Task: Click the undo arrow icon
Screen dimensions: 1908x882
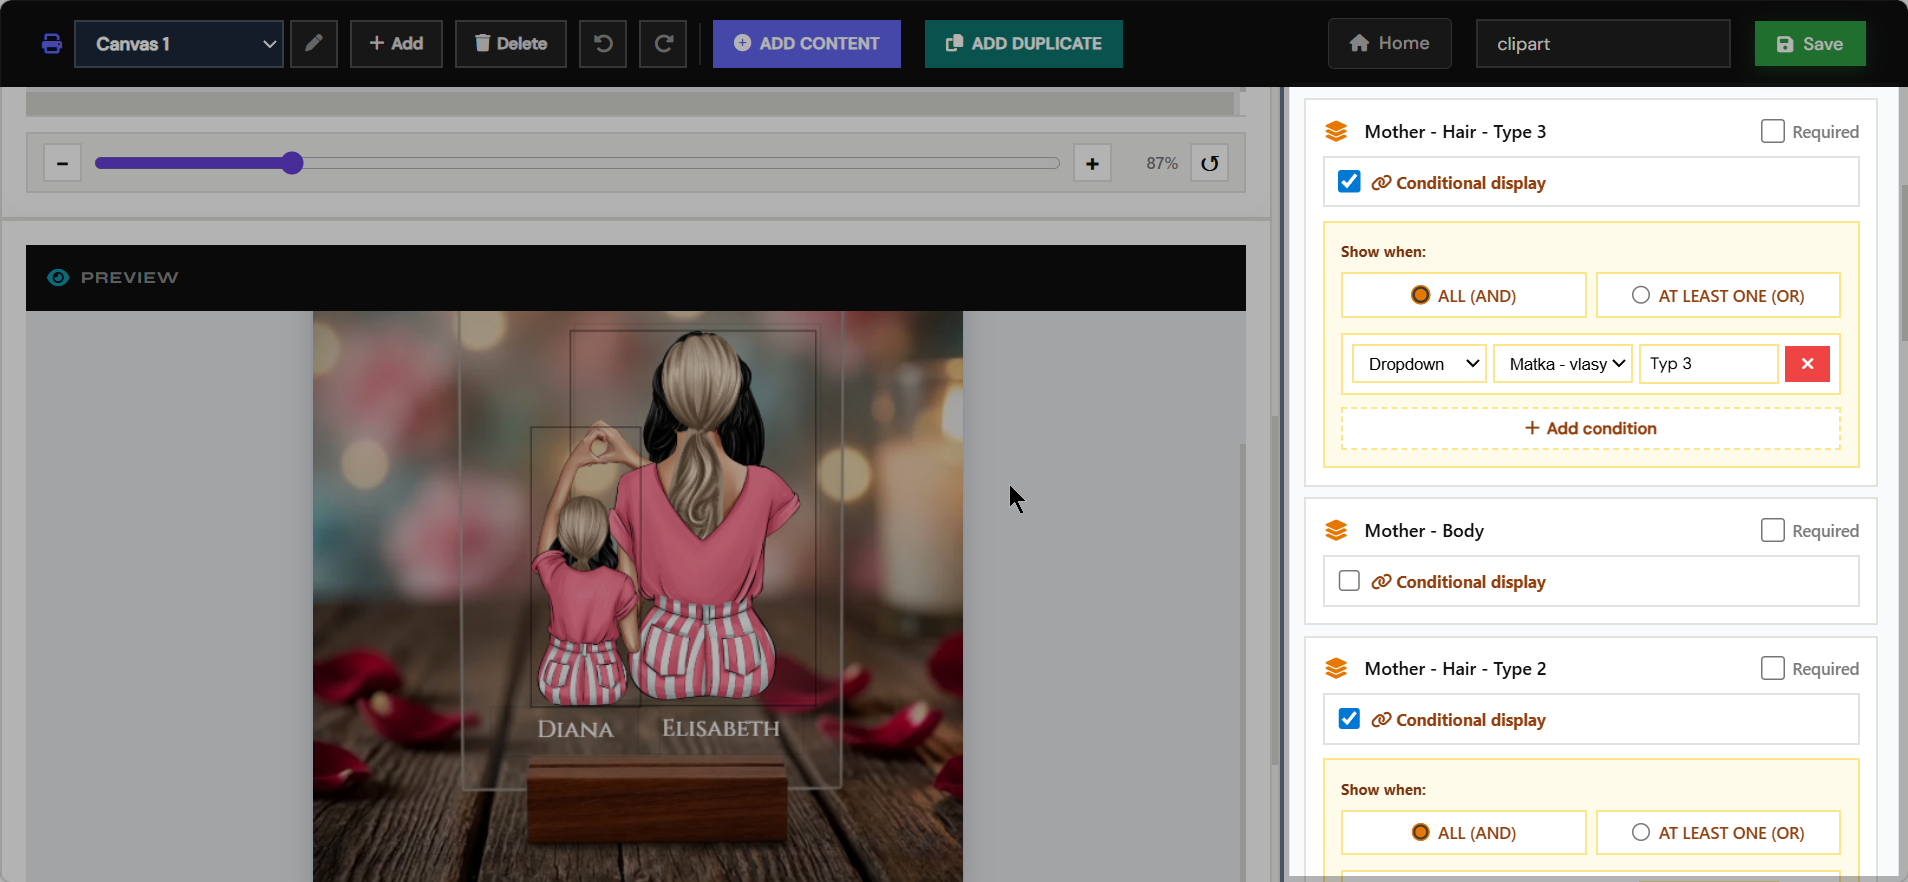Action: 603,44
